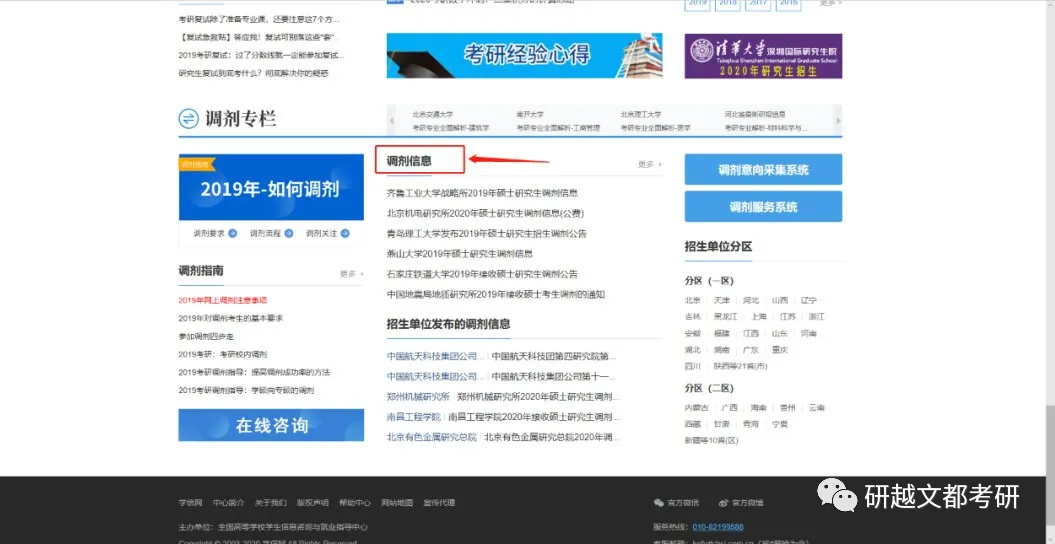1055x544 pixels.
Task: Open 学信网 footer link
Action: point(190,503)
